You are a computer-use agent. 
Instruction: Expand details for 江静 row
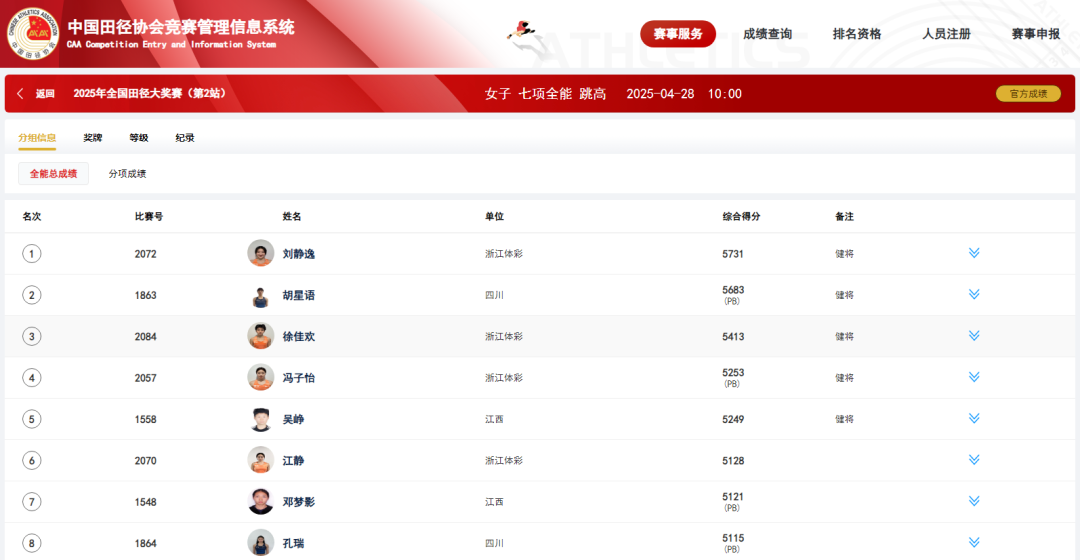point(974,459)
